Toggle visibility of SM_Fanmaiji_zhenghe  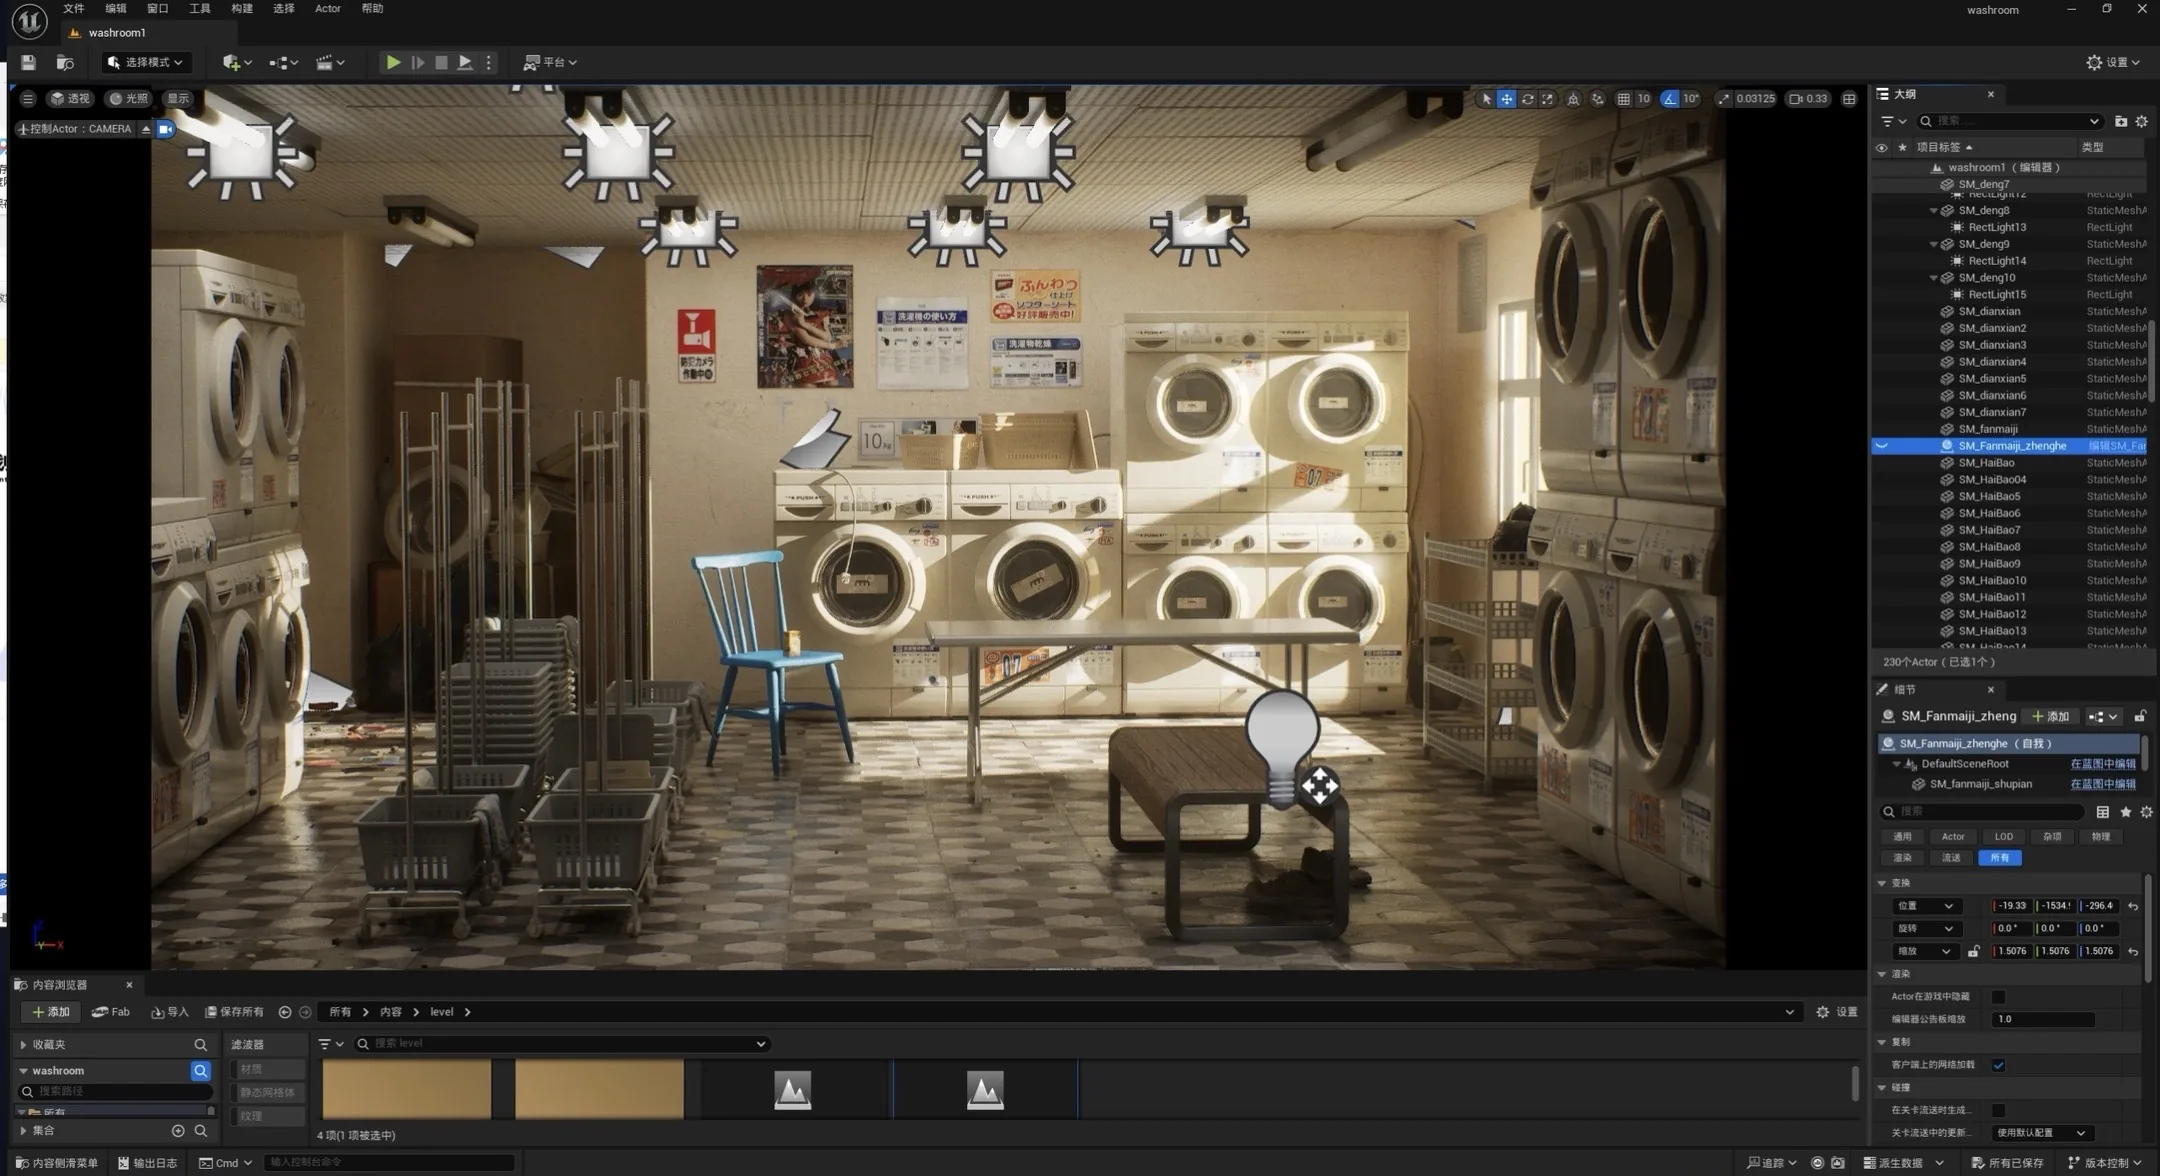pyautogui.click(x=1881, y=446)
